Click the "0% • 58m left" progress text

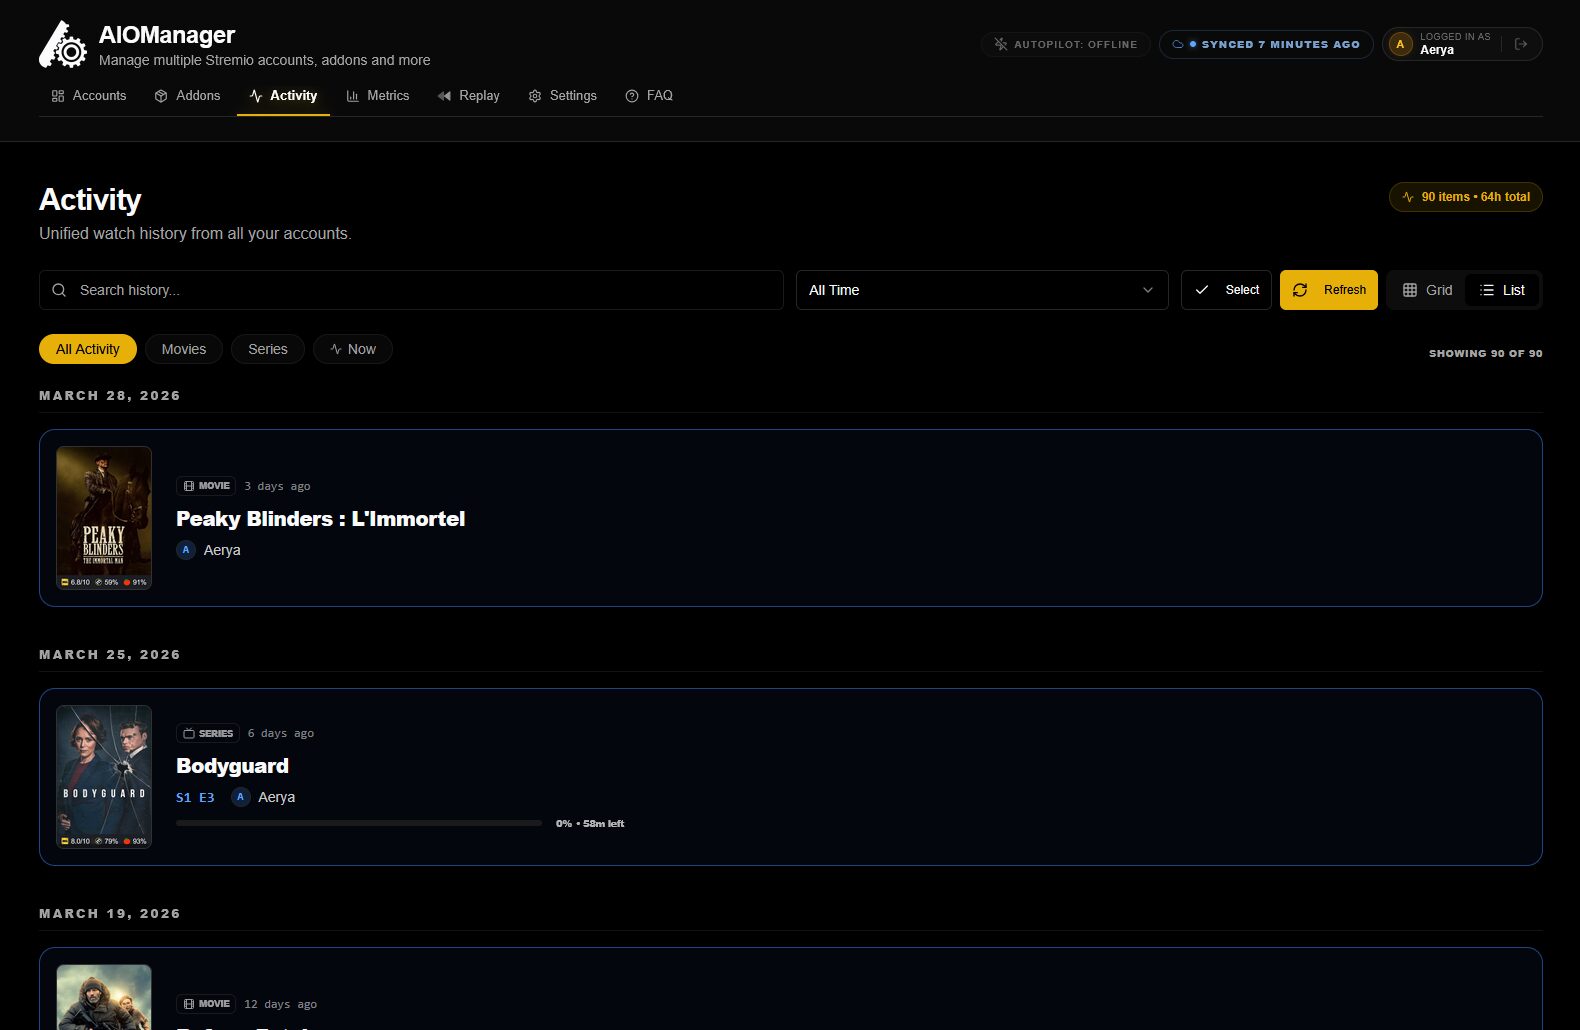click(x=590, y=823)
